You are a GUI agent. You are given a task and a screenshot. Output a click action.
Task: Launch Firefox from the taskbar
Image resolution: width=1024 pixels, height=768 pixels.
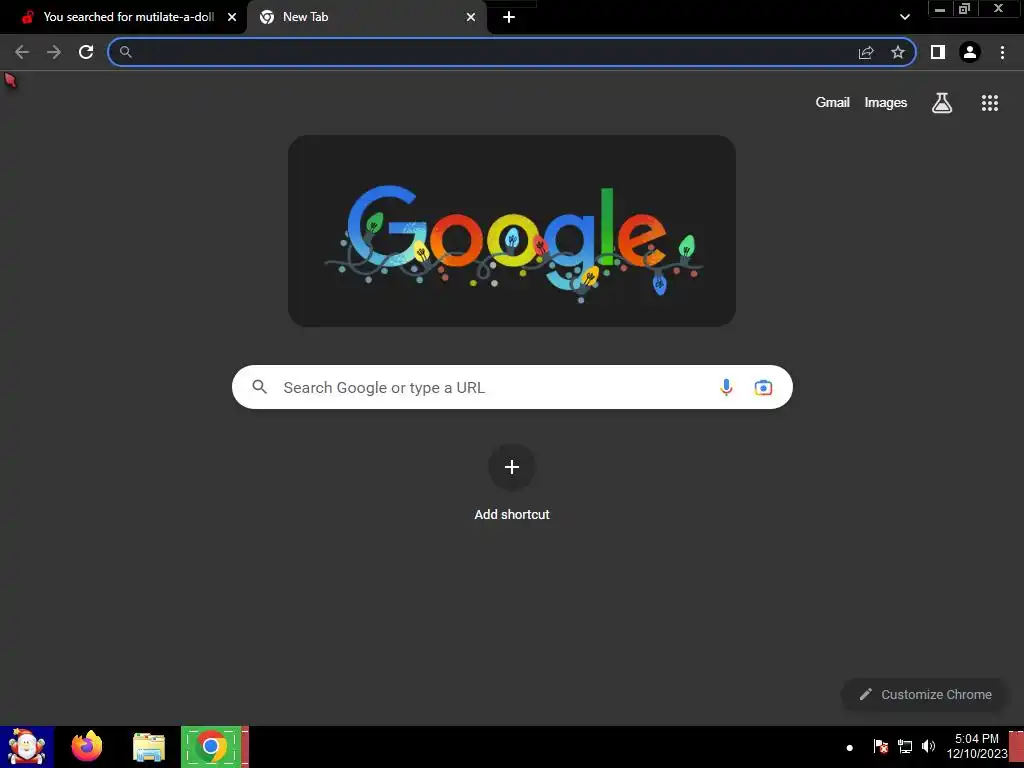[x=87, y=746]
